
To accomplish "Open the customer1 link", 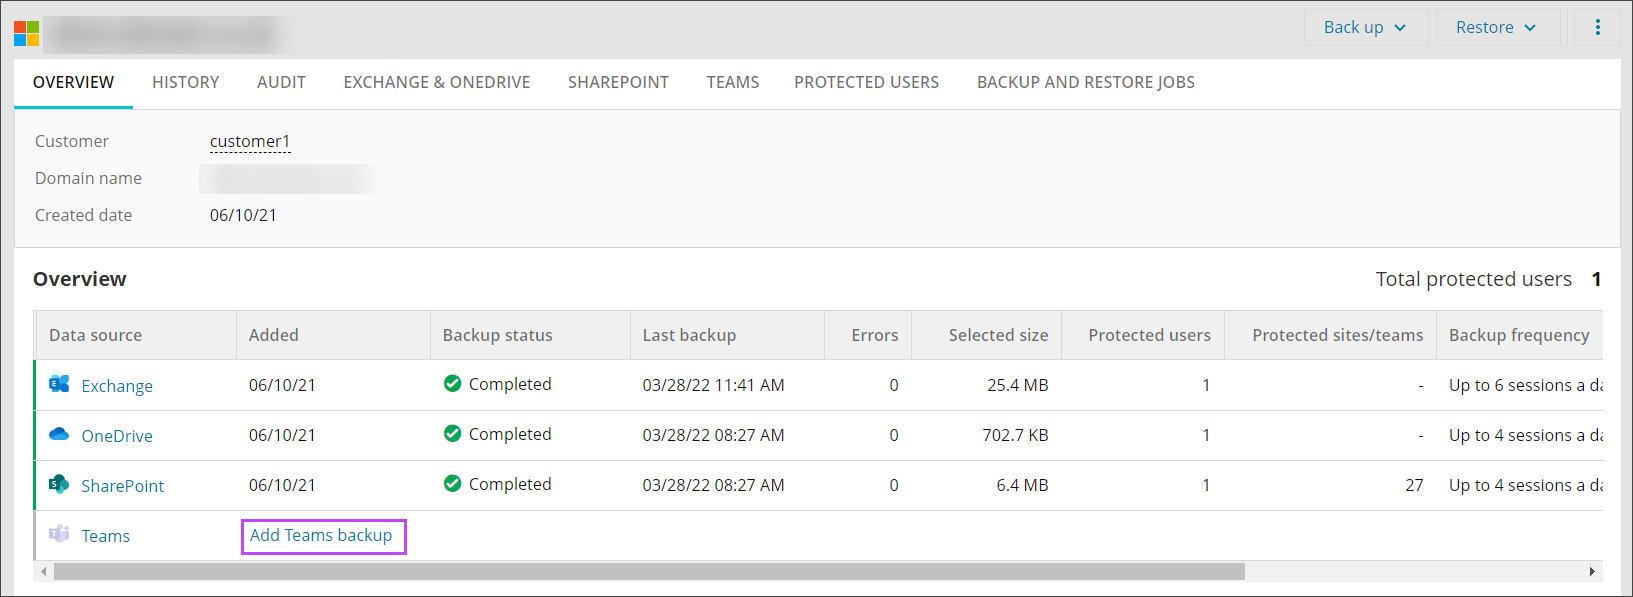I will click(x=249, y=141).
